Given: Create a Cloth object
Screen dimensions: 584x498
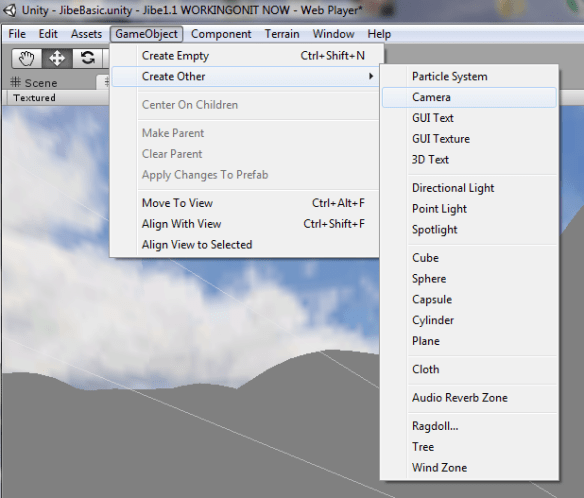Looking at the screenshot, I should 469,369.
